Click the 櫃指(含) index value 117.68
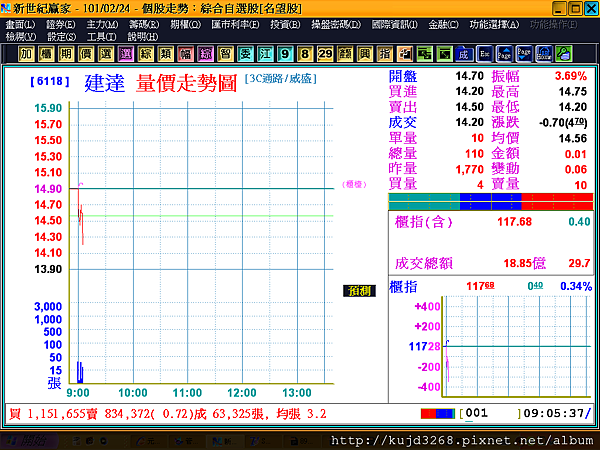Image resolution: width=600 pixels, height=450 pixels. click(x=514, y=222)
